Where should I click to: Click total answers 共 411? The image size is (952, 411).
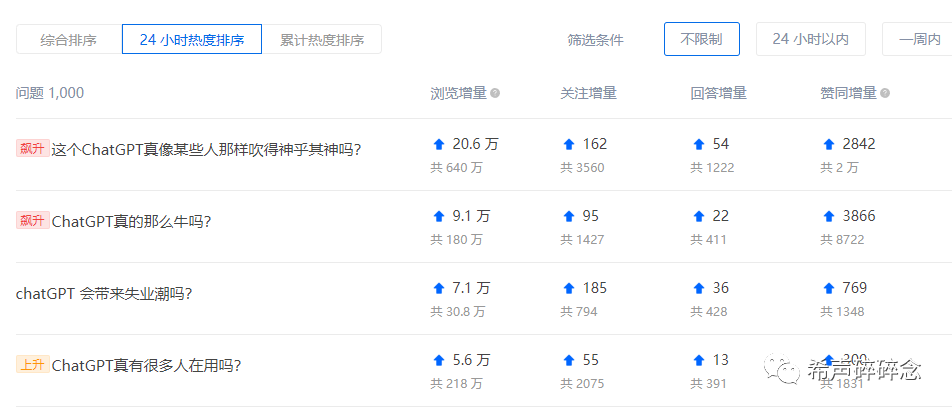(709, 240)
